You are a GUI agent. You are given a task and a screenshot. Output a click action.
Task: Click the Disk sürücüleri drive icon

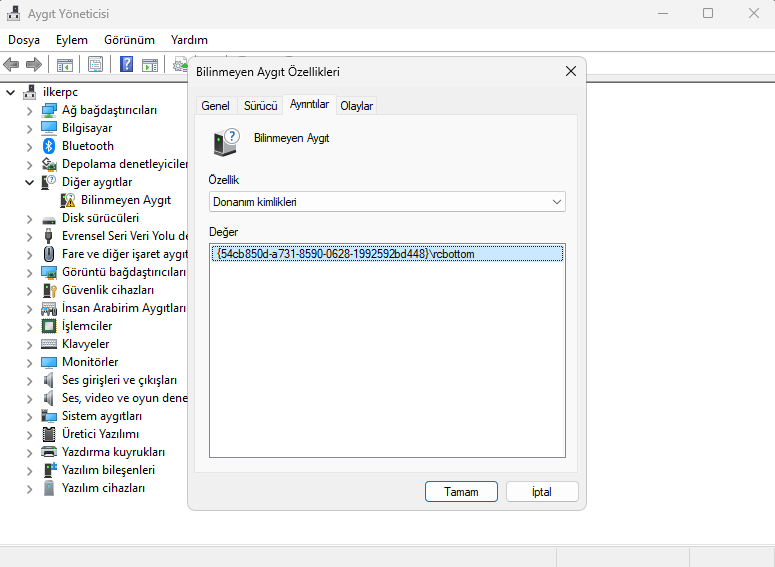click(x=49, y=219)
